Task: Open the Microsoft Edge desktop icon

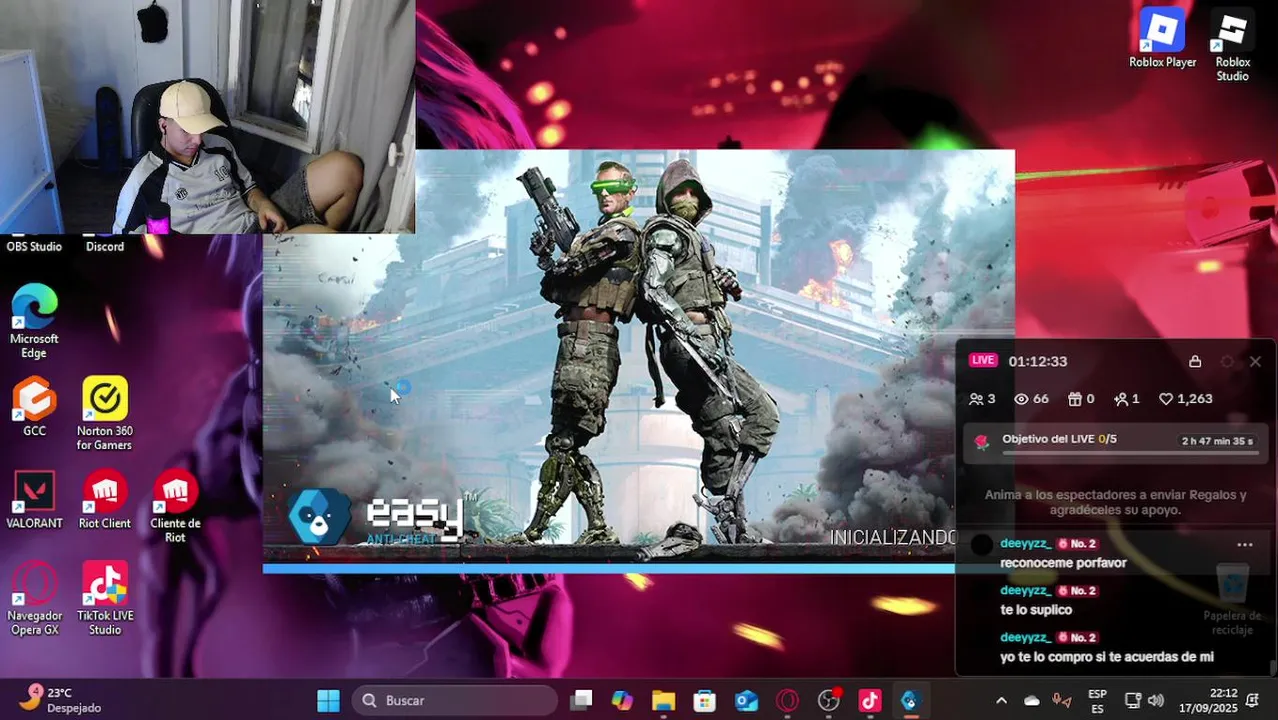Action: 34,321
